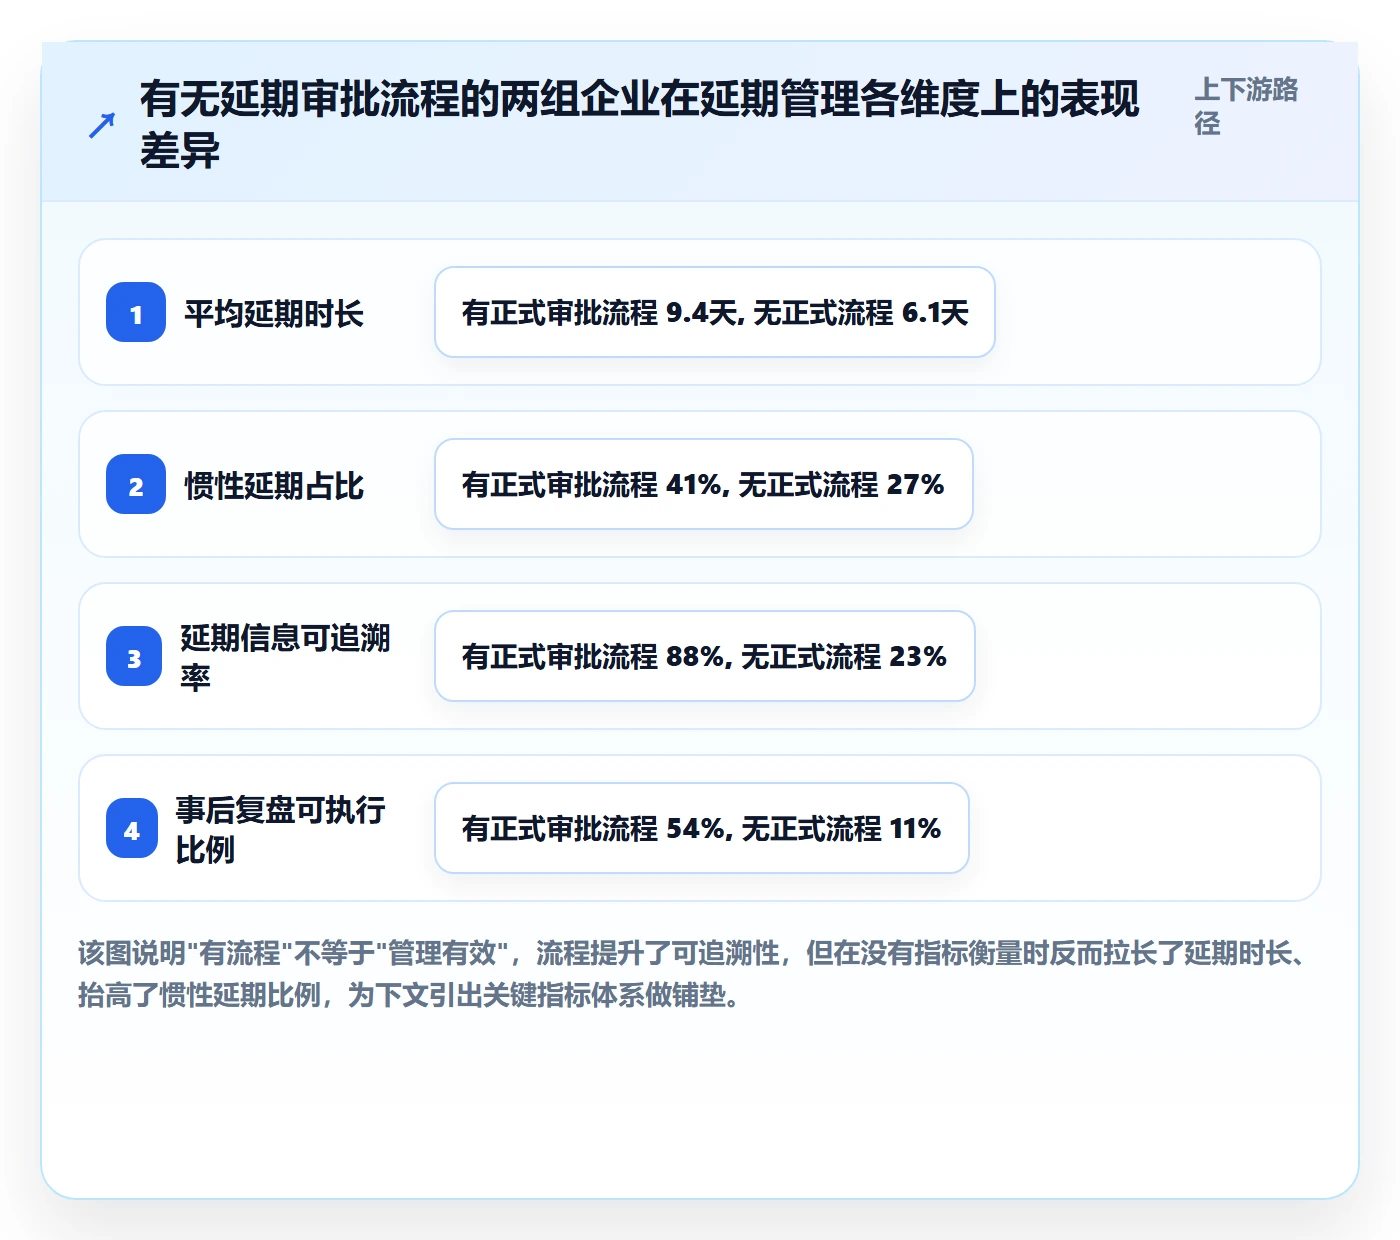1400x1240 pixels.
Task: Click the value box 54%, 无正式流程 11%
Action: (702, 828)
